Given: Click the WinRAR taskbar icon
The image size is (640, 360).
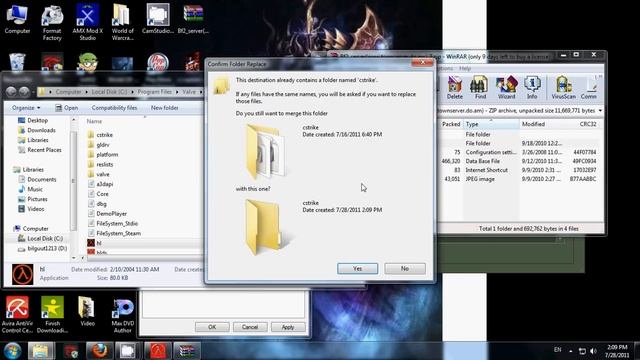Looking at the screenshot, I should point(187,351).
